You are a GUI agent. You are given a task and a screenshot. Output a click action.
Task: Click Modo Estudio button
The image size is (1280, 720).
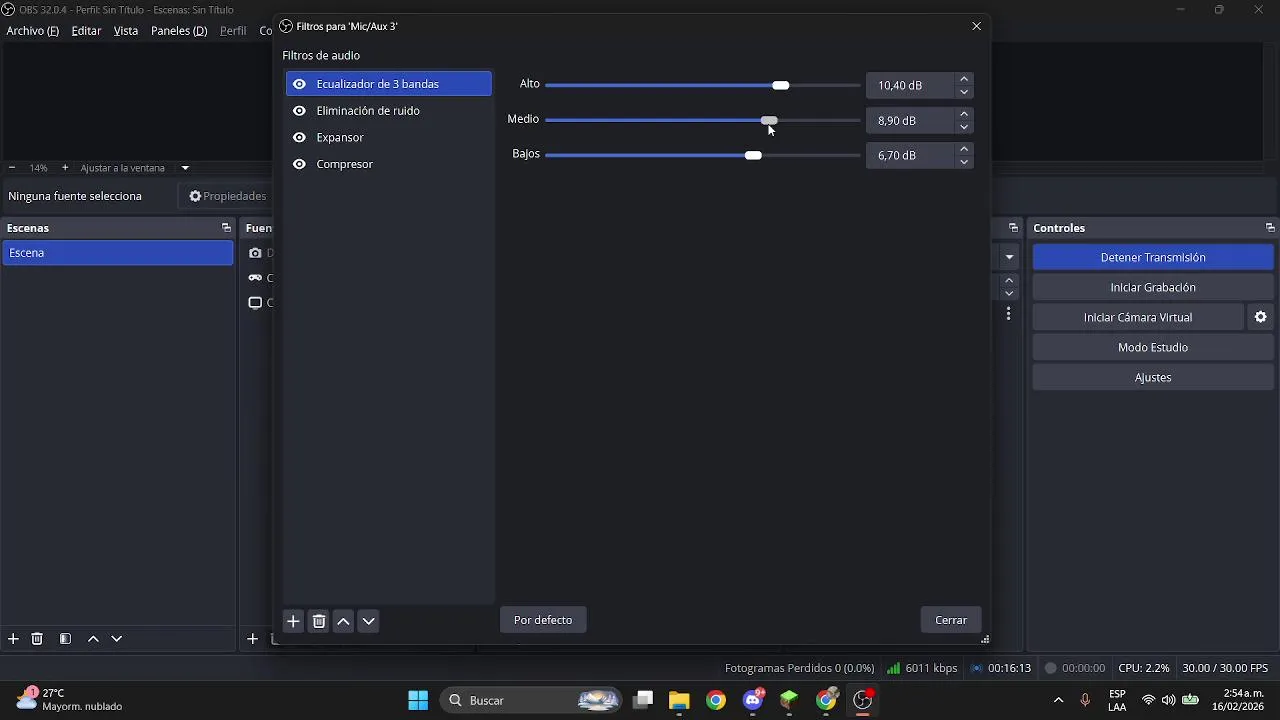tap(1153, 347)
